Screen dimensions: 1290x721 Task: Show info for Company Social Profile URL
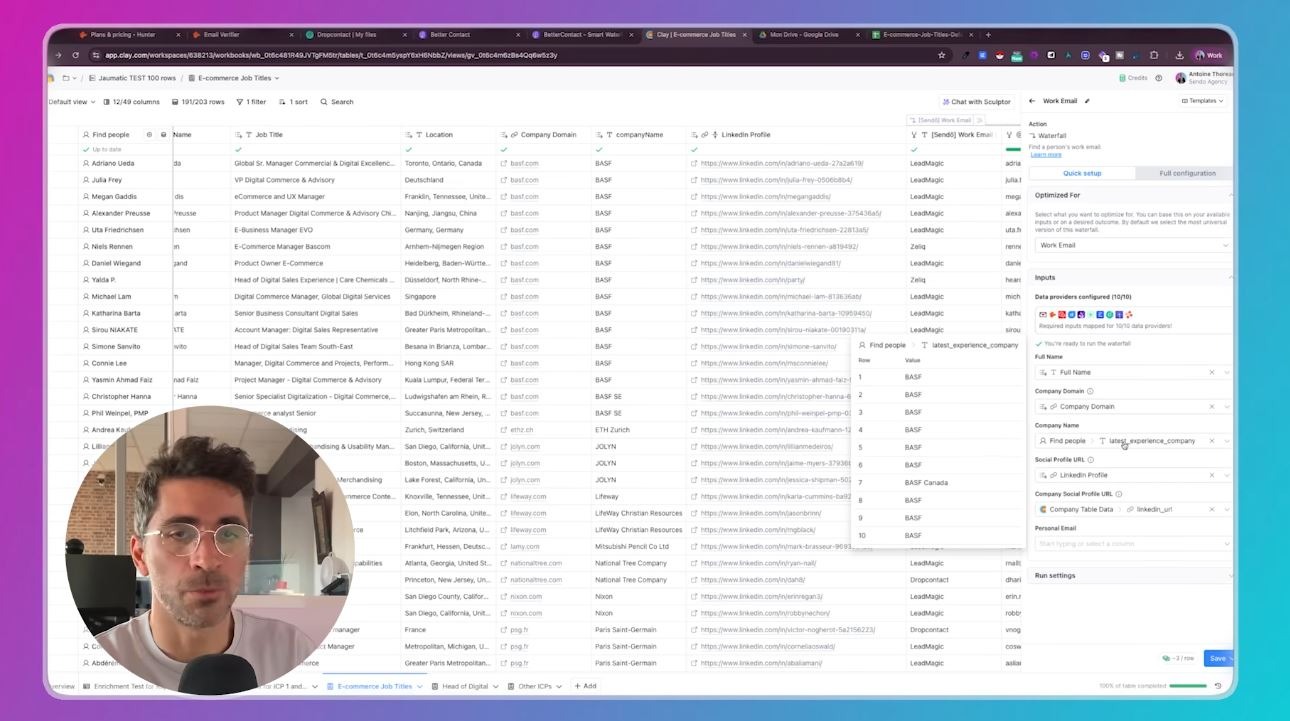1119,494
